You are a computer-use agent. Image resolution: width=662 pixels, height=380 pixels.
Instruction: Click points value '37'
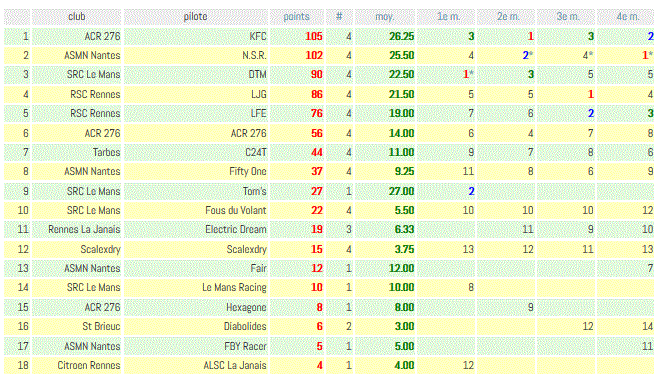317,171
